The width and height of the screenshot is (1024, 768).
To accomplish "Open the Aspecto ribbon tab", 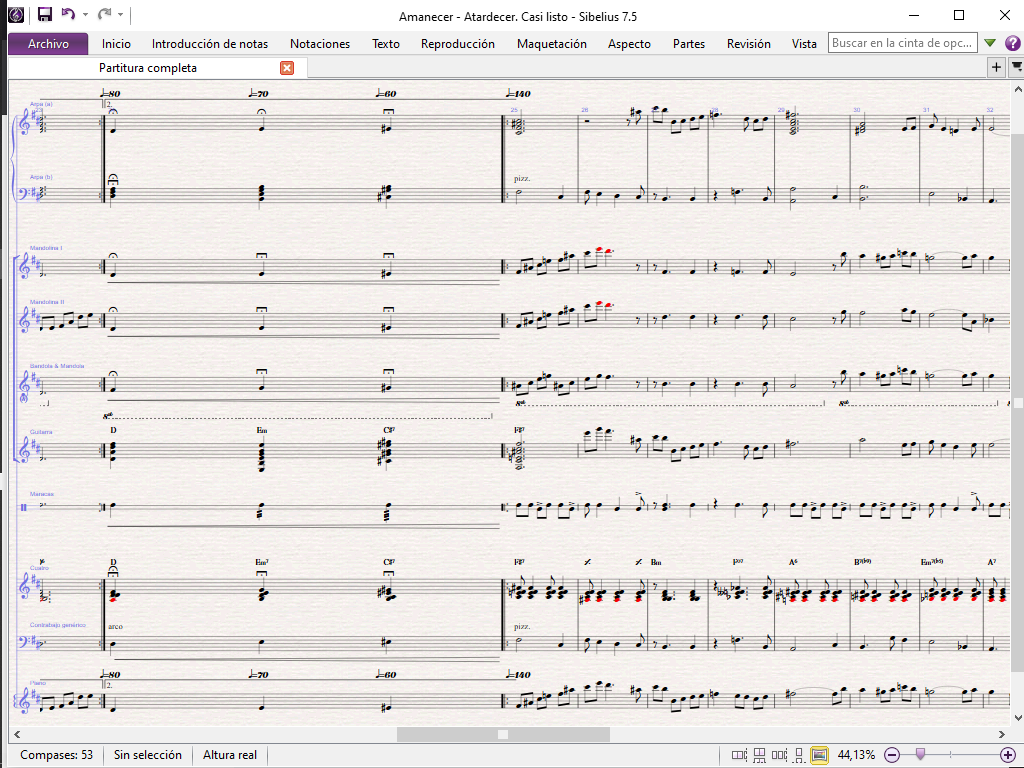I will pyautogui.click(x=630, y=44).
